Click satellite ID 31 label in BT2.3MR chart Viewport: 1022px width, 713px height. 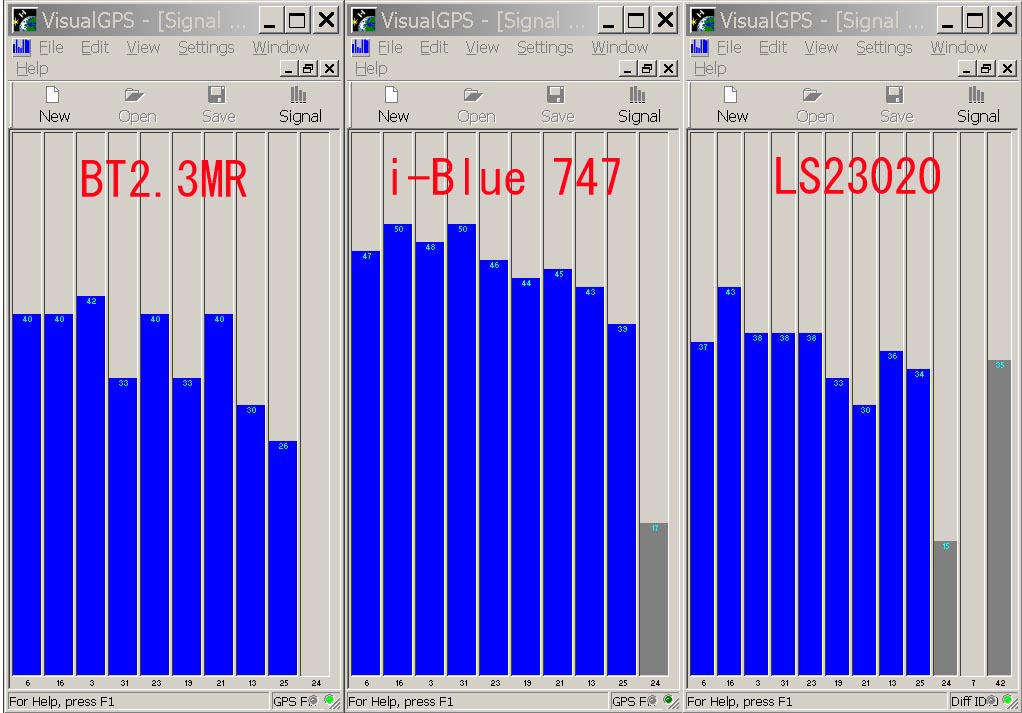124,683
